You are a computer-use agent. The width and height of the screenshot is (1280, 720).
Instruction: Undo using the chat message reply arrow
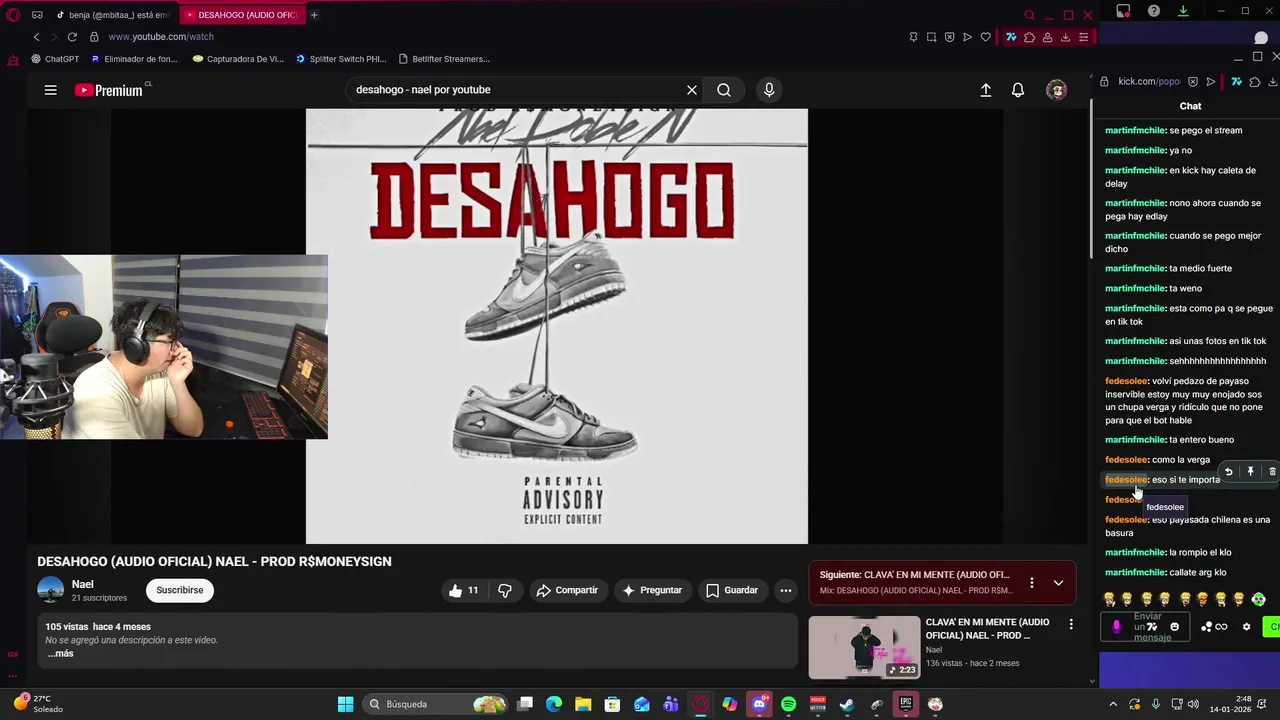coord(1228,472)
